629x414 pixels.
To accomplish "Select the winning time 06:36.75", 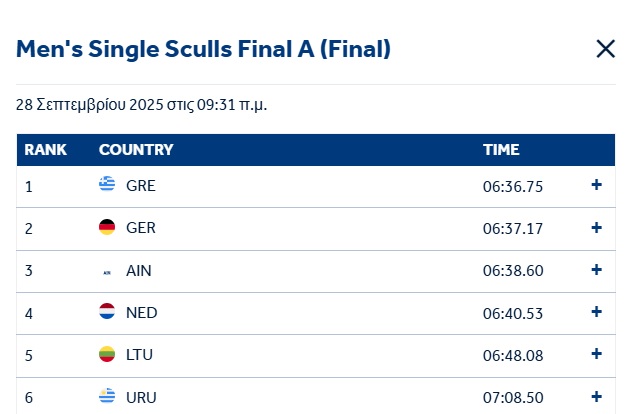I will [513, 185].
